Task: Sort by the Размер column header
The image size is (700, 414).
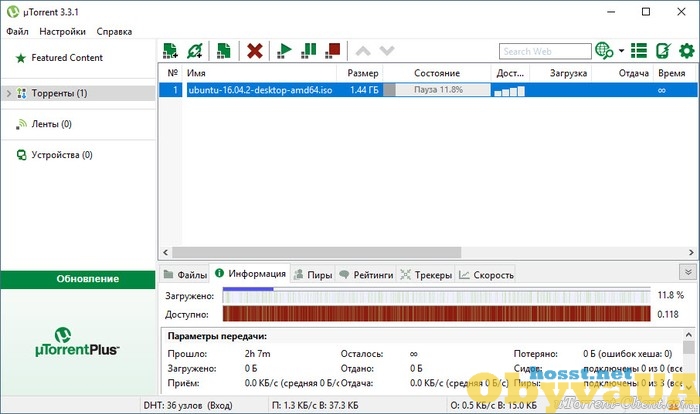Action: 360,73
